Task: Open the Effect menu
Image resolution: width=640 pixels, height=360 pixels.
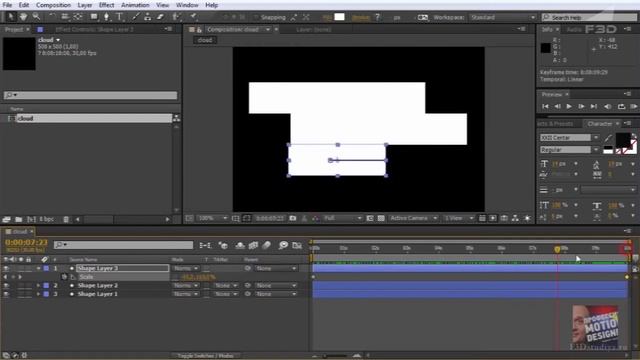Action: [x=106, y=5]
